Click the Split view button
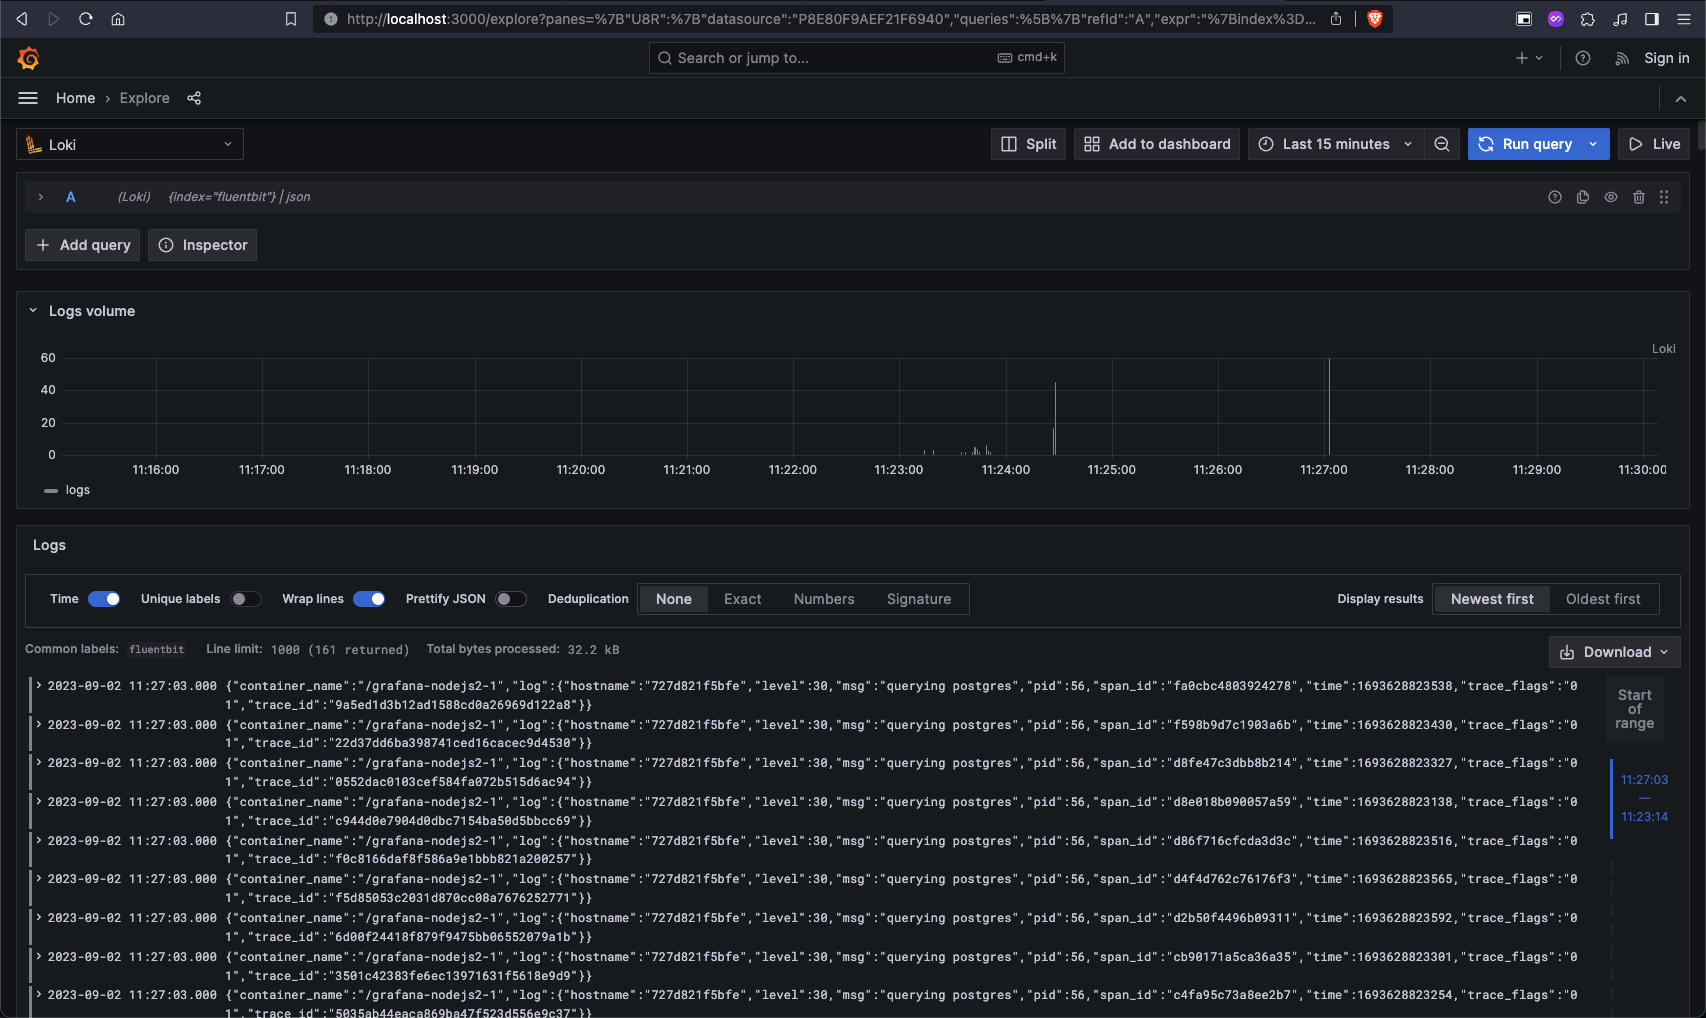1706x1018 pixels. tap(1028, 144)
